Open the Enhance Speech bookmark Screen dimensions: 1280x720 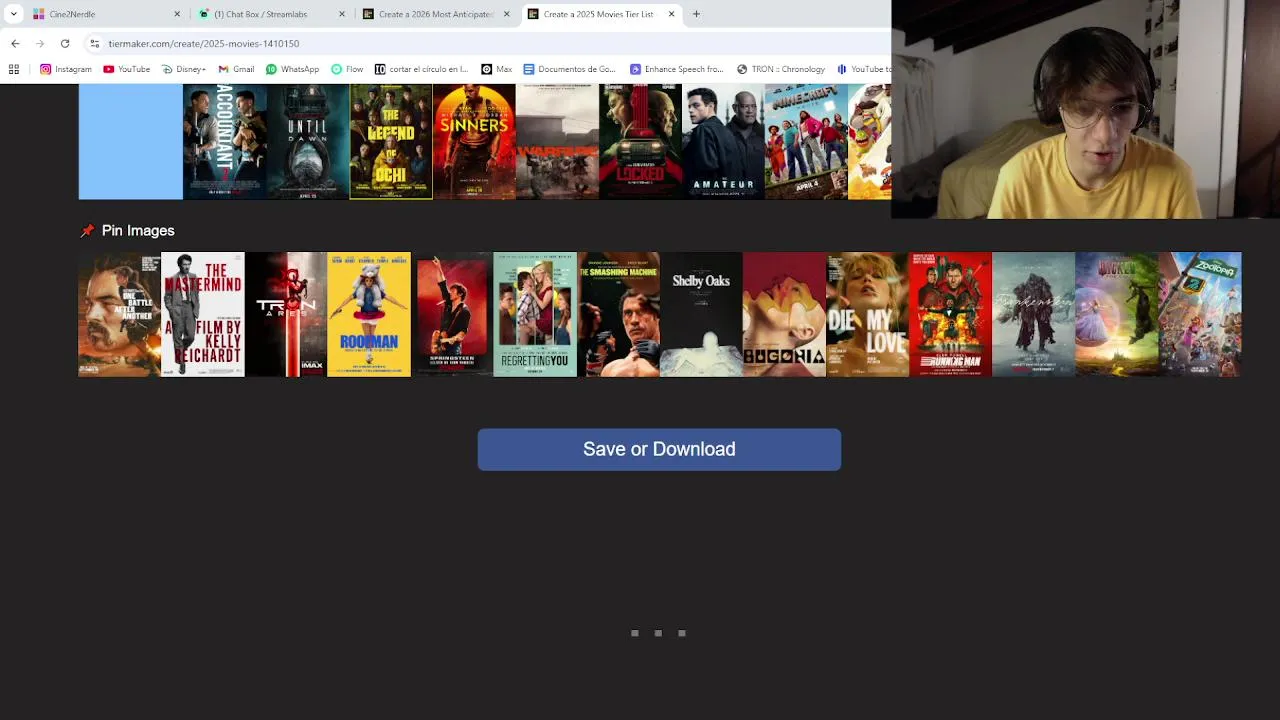pyautogui.click(x=676, y=69)
